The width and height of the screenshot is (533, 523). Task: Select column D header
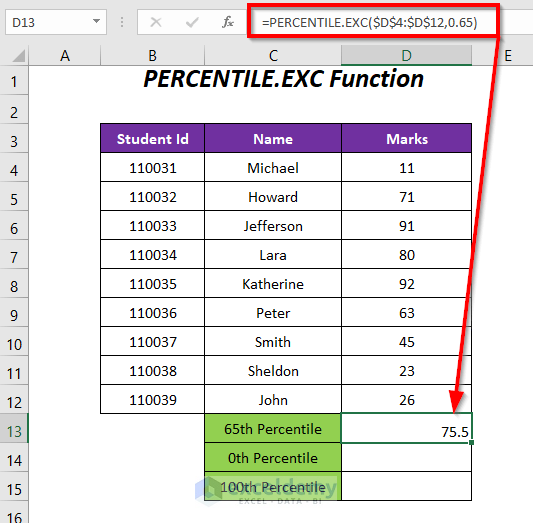407,56
